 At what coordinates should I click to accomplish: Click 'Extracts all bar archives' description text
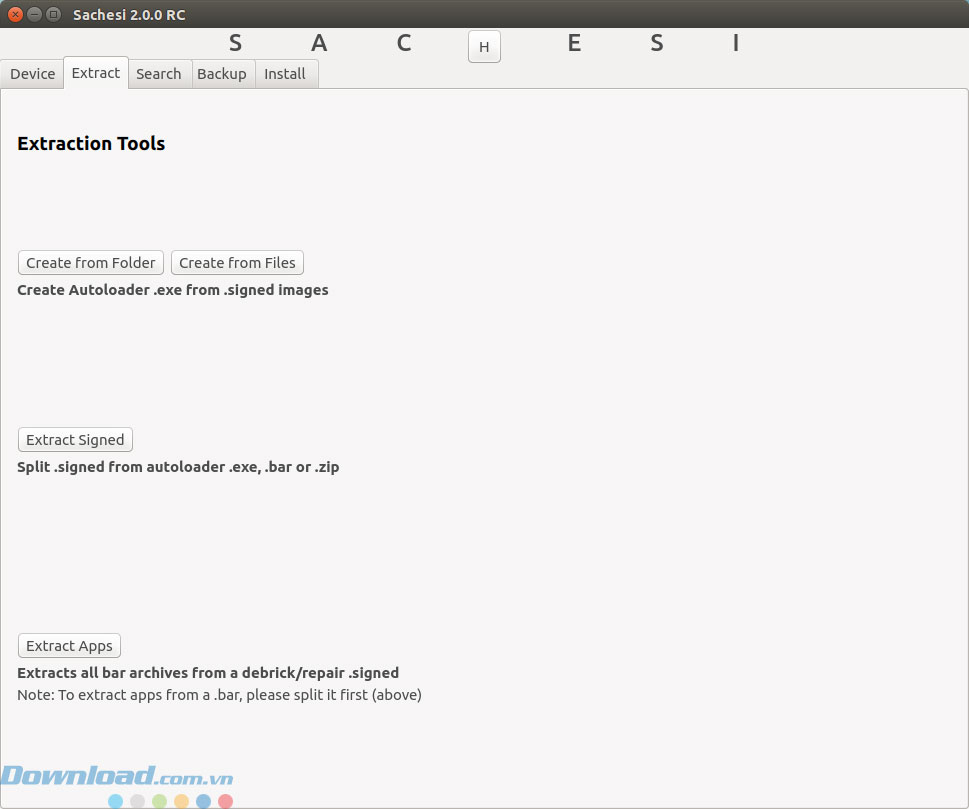click(208, 672)
